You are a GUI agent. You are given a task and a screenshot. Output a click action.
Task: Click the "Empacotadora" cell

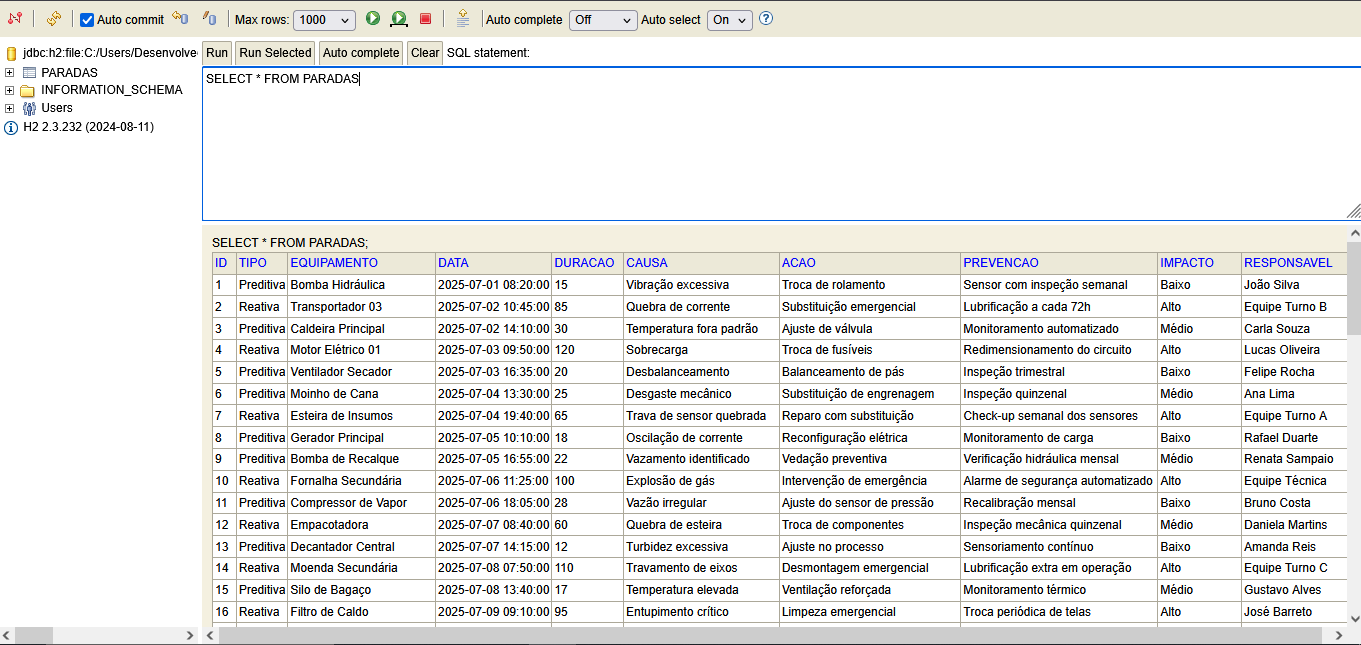pos(361,525)
